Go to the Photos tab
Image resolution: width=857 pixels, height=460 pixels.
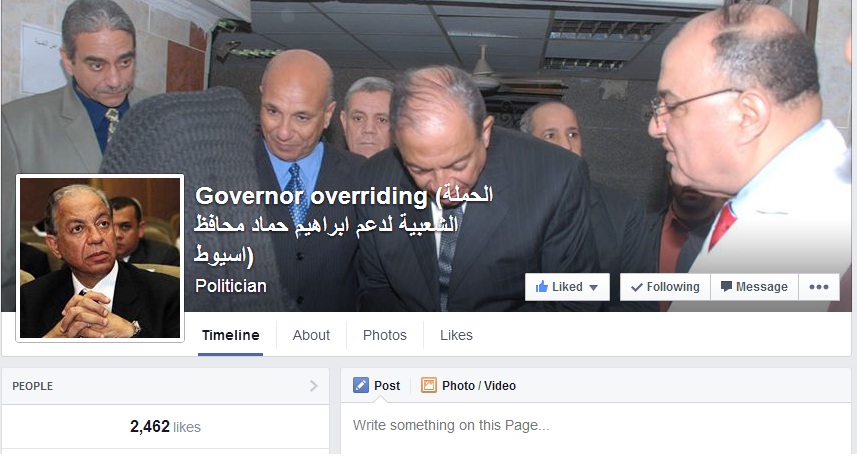pyautogui.click(x=385, y=335)
